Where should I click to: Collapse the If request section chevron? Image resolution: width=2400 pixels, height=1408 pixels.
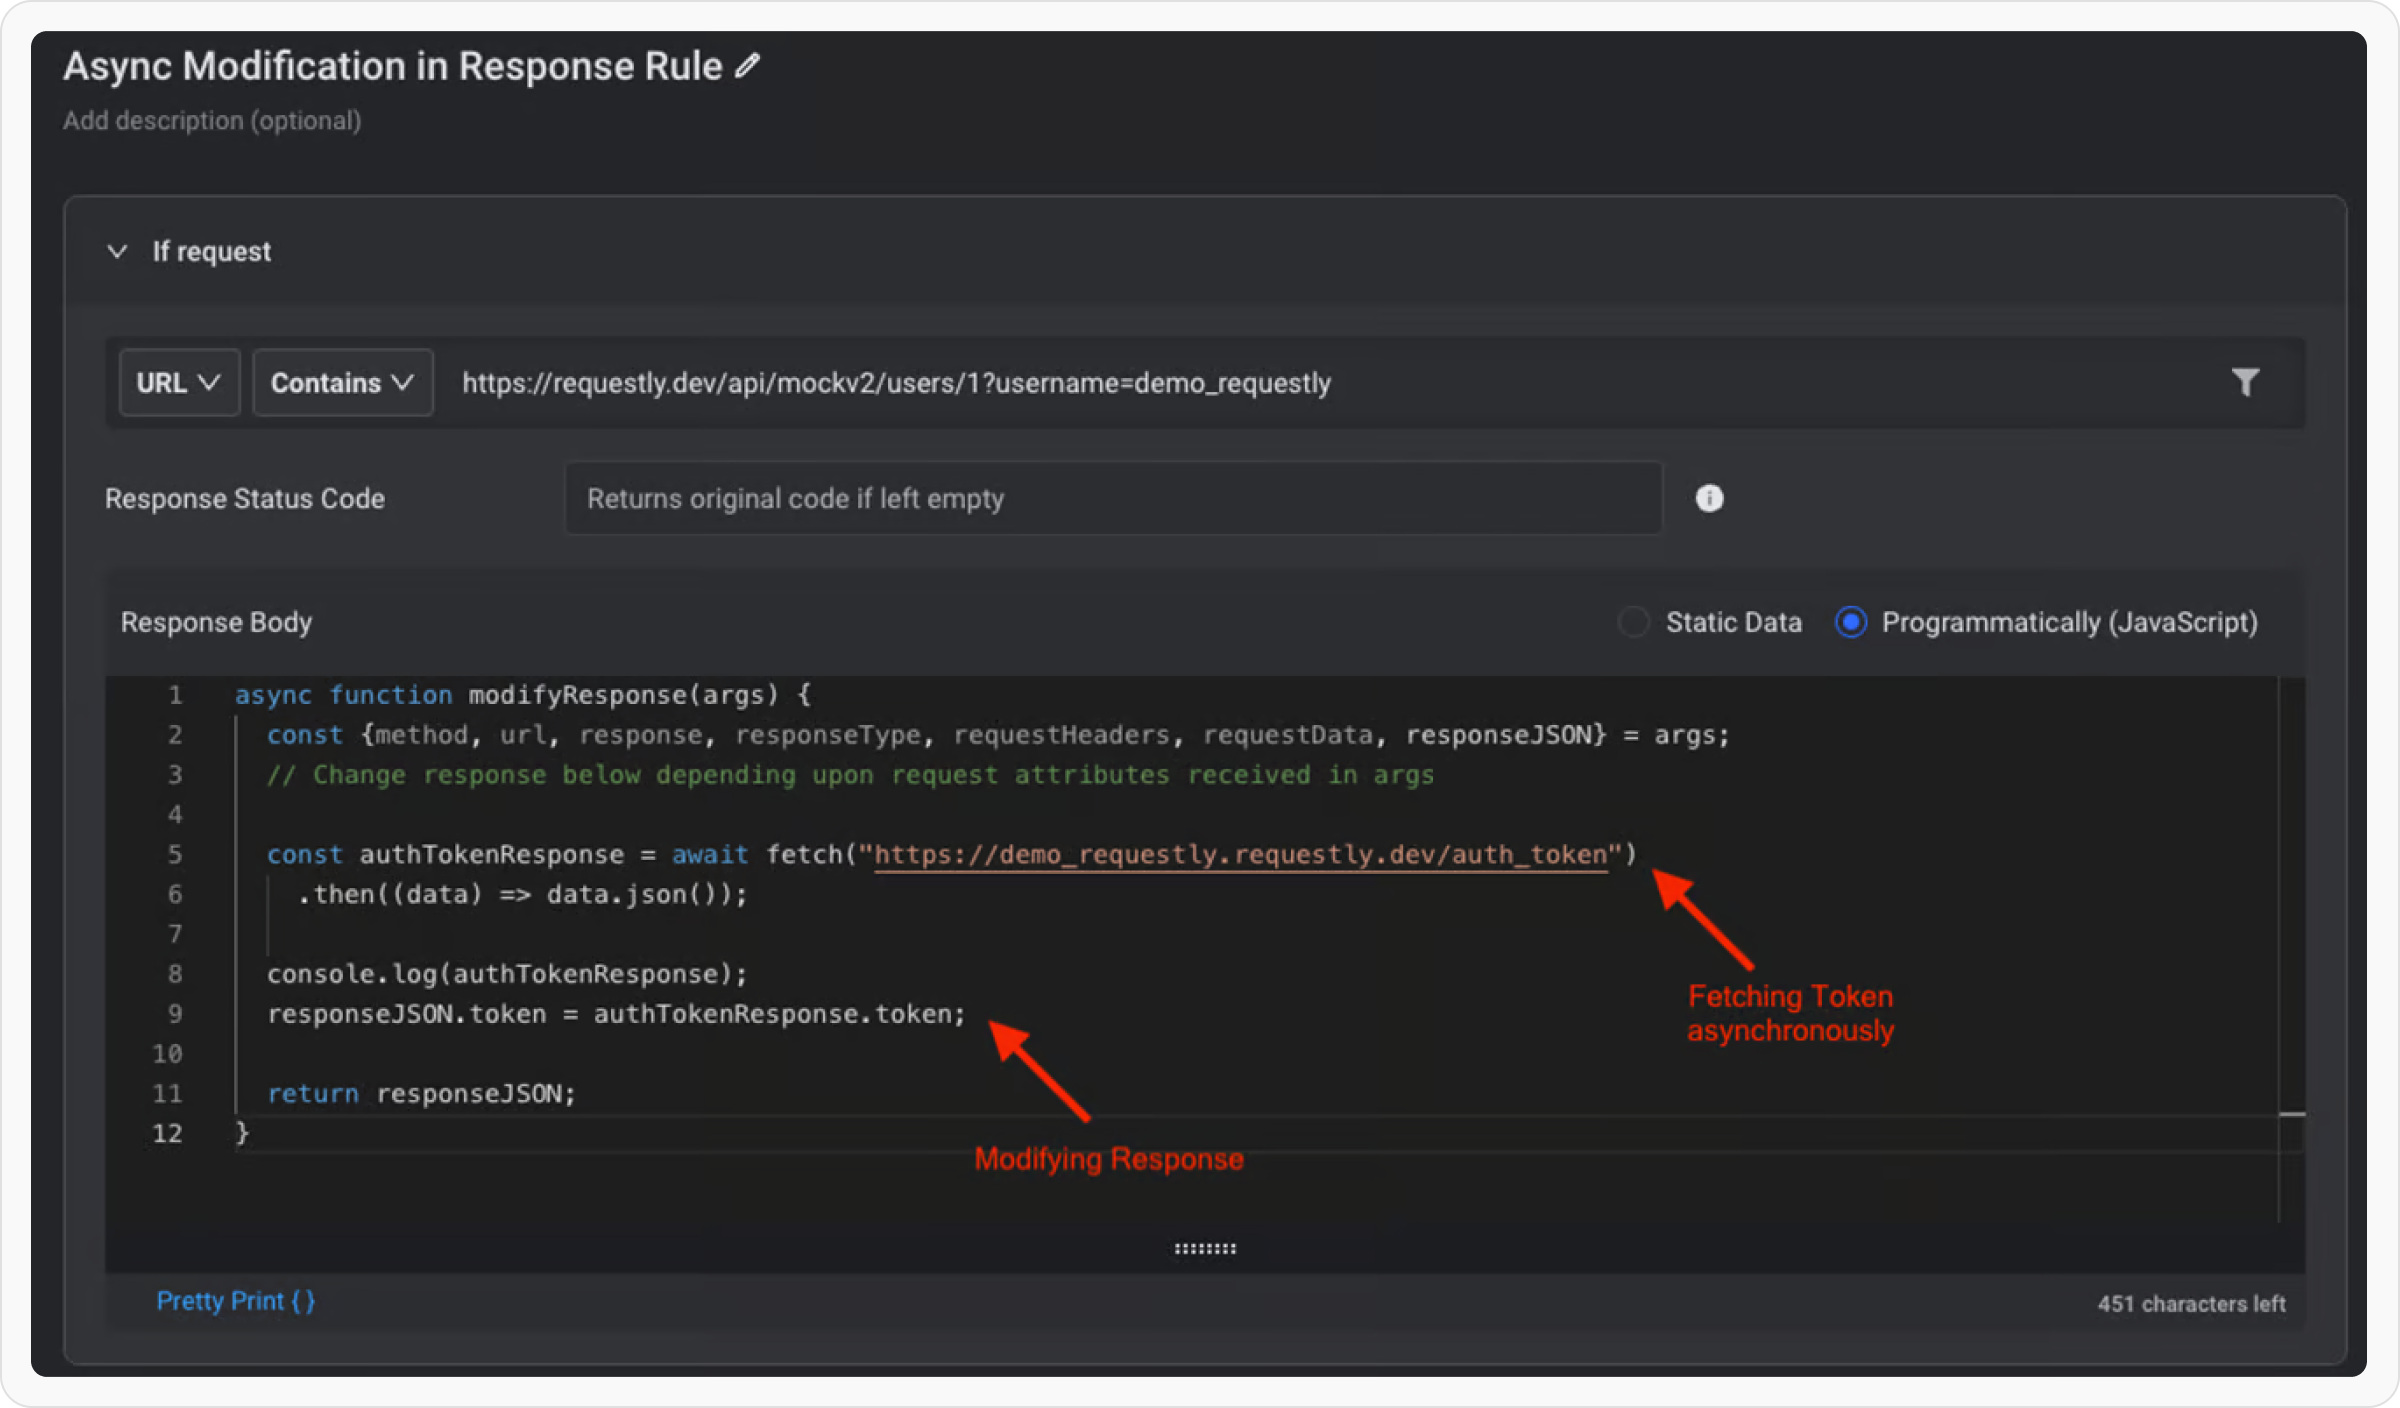point(118,251)
